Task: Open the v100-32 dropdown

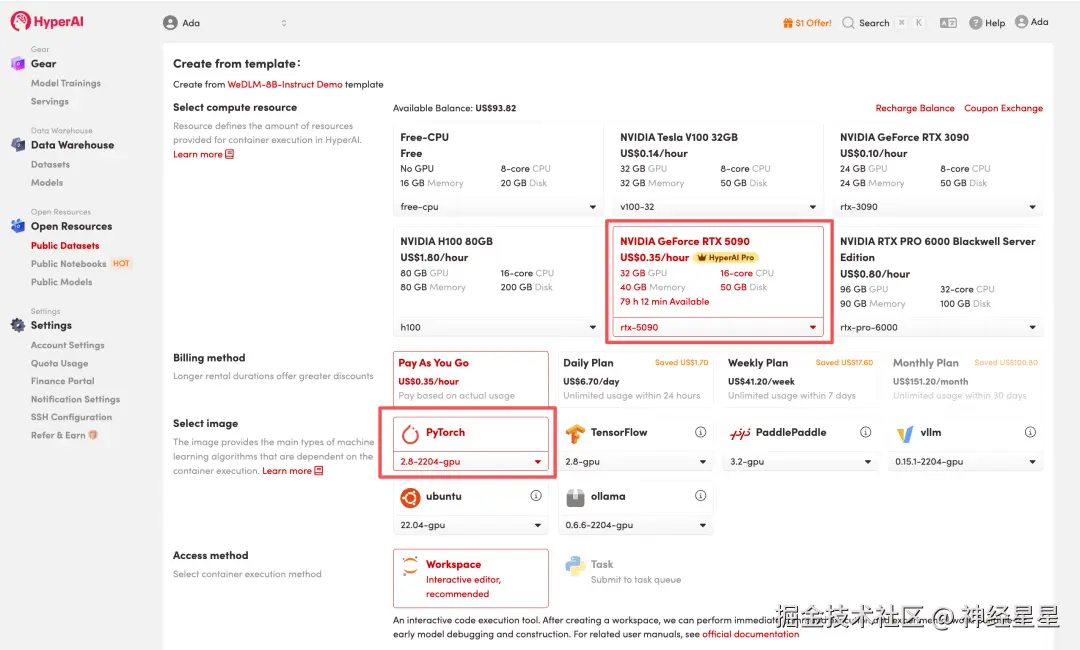Action: click(x=718, y=207)
